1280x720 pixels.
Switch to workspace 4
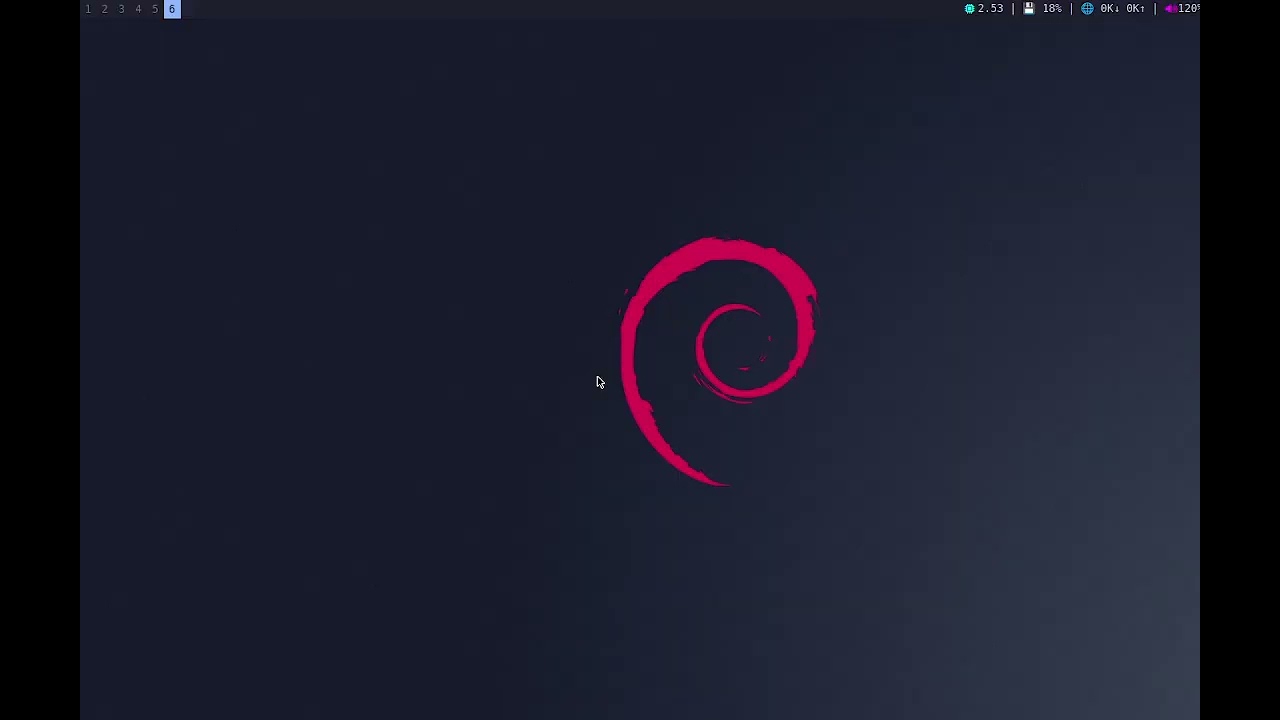coord(138,9)
